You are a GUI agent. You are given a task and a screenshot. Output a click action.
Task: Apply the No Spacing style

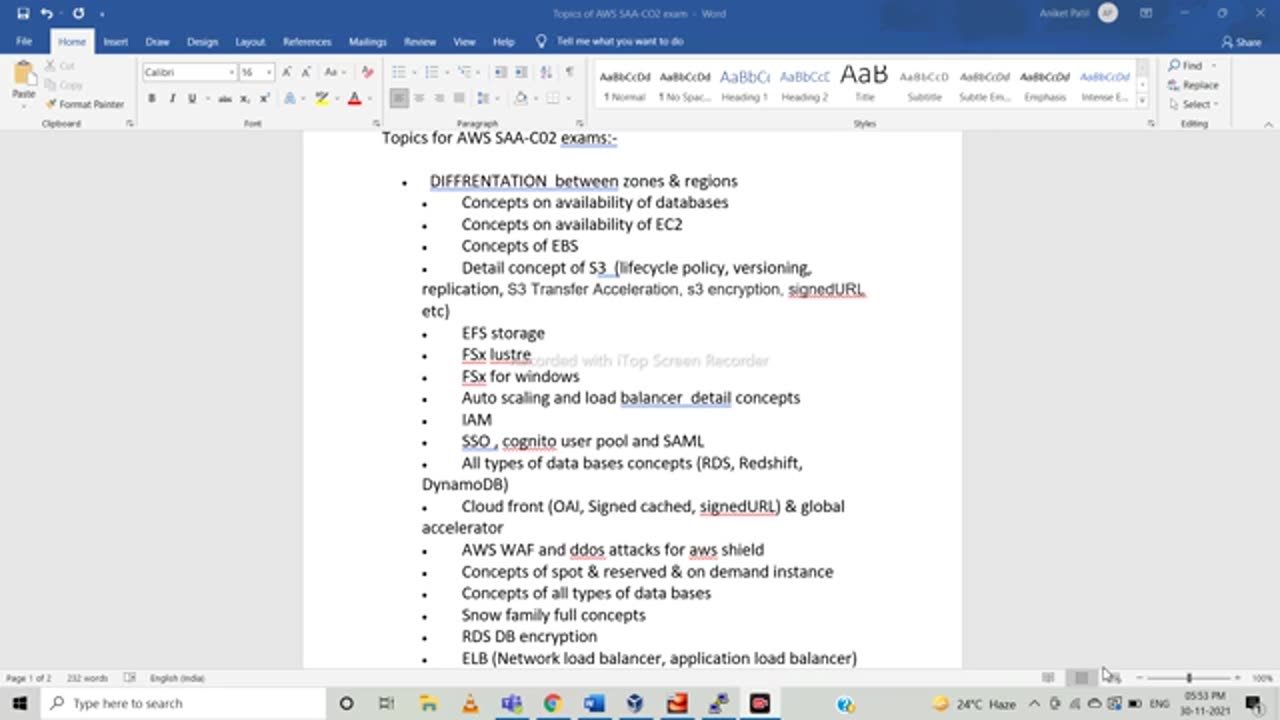685,84
